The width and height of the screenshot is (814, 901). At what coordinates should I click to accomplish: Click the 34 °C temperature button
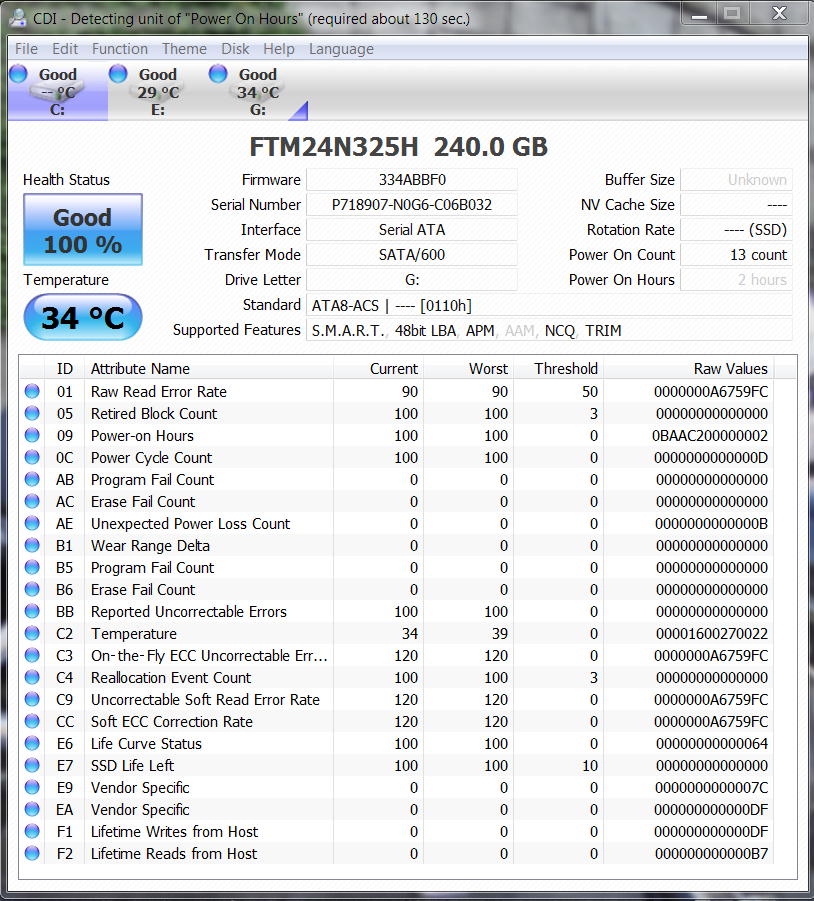tap(83, 318)
